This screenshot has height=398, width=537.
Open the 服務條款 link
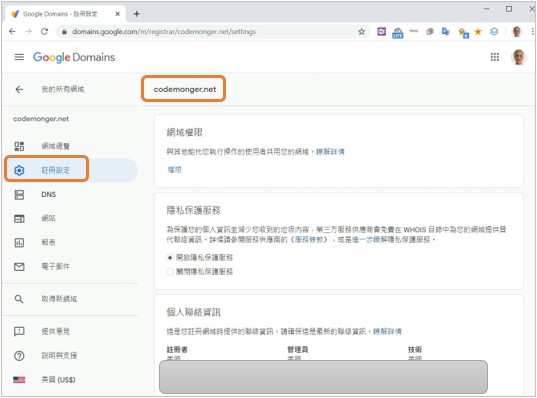(309, 239)
